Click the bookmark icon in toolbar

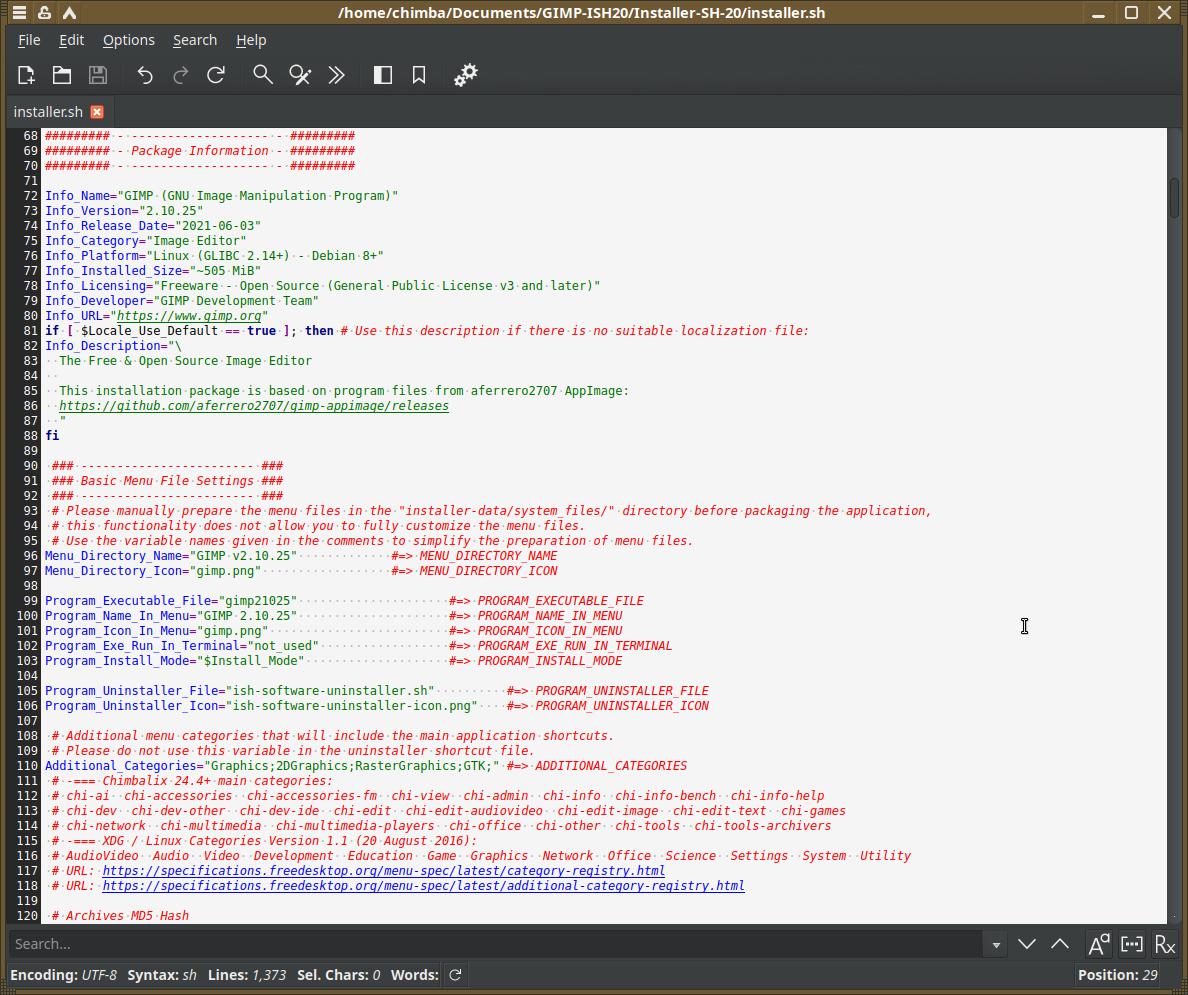pos(419,75)
